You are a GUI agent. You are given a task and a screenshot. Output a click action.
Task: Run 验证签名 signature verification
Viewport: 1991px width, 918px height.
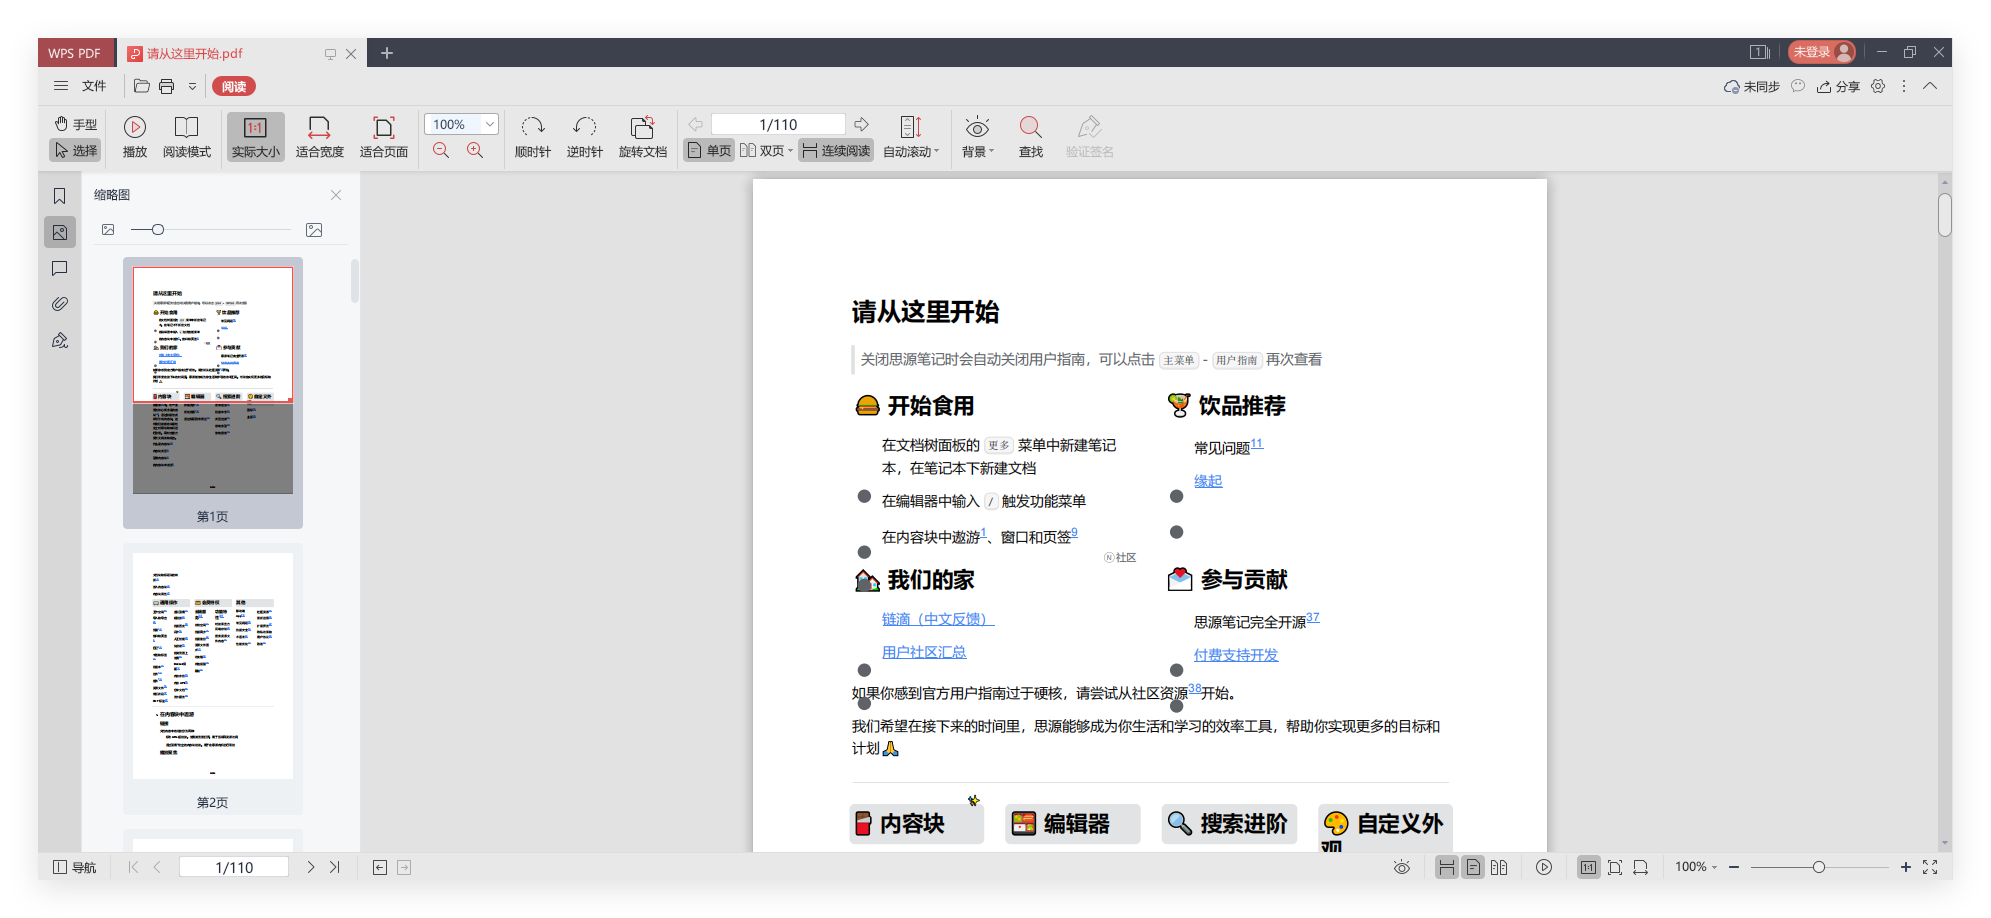[x=1088, y=137]
